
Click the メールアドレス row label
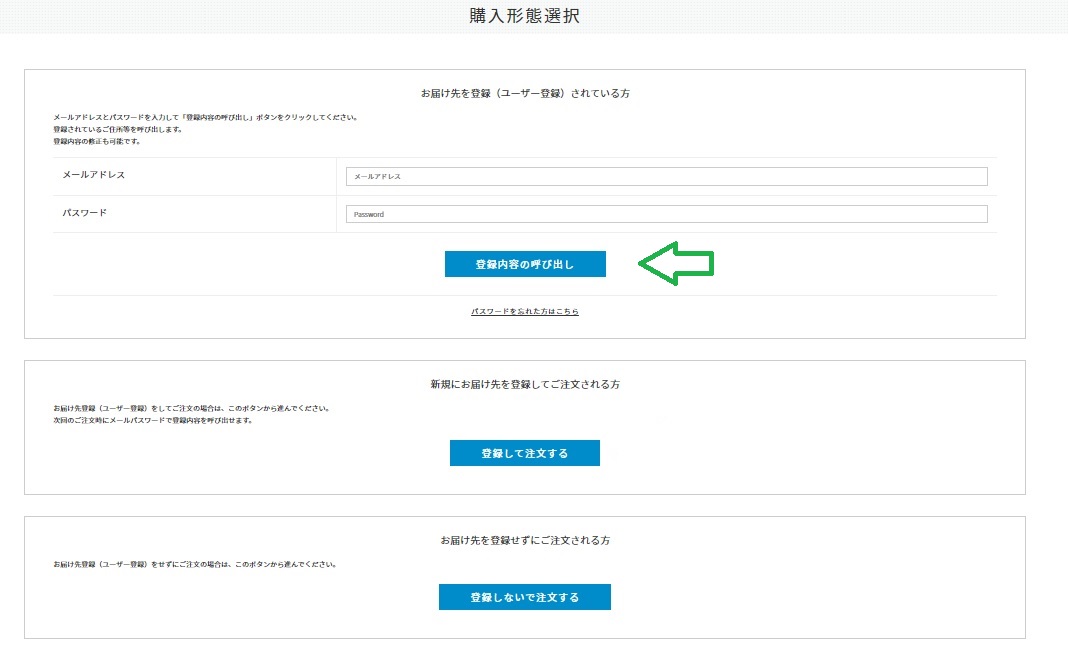point(94,175)
